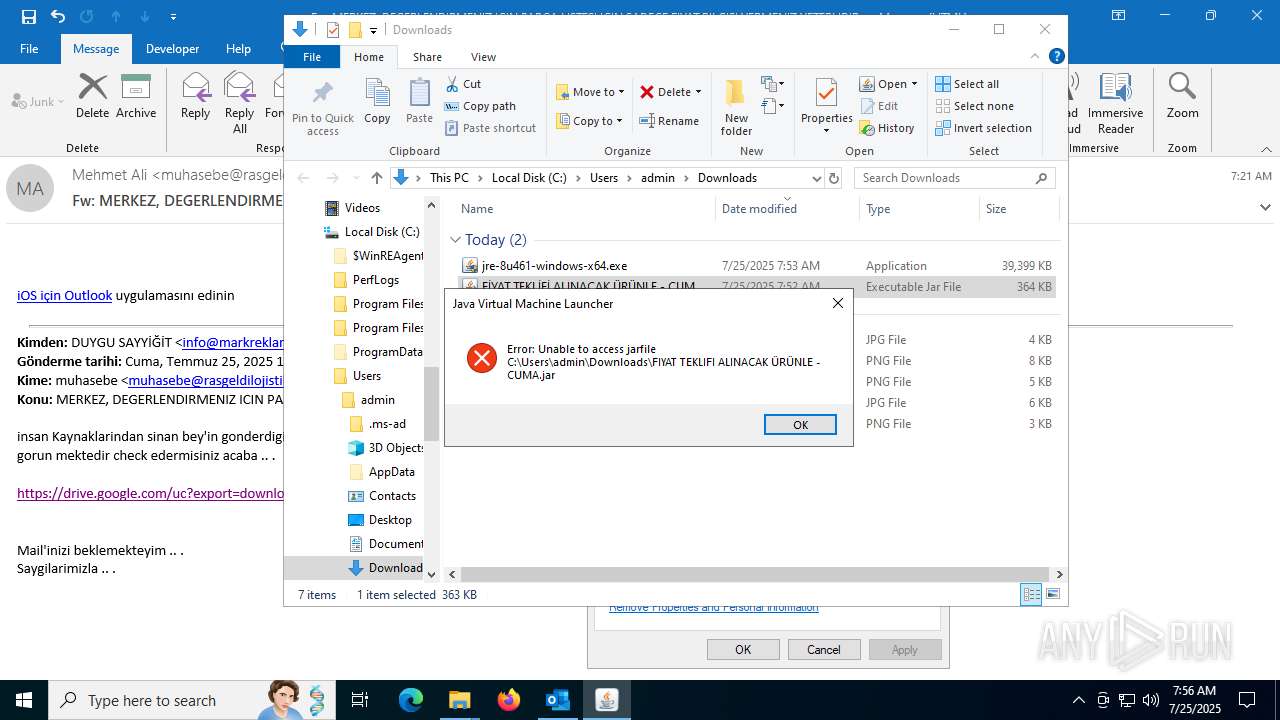Click Edit in the Open group

[x=879, y=106]
